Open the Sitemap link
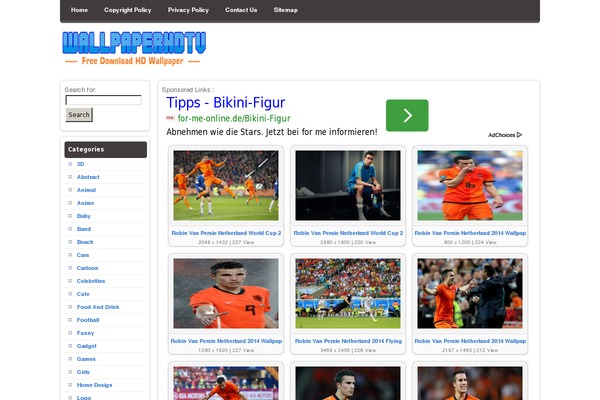 tap(285, 10)
